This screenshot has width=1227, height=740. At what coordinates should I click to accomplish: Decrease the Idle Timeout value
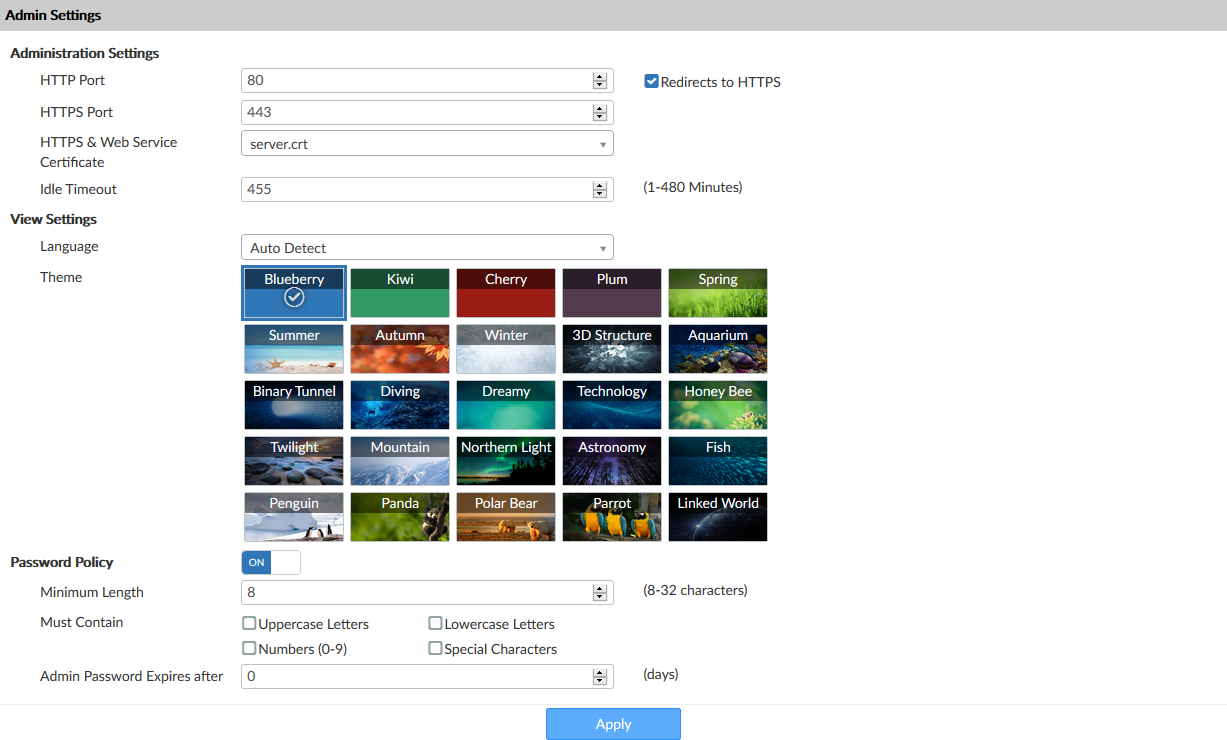599,193
